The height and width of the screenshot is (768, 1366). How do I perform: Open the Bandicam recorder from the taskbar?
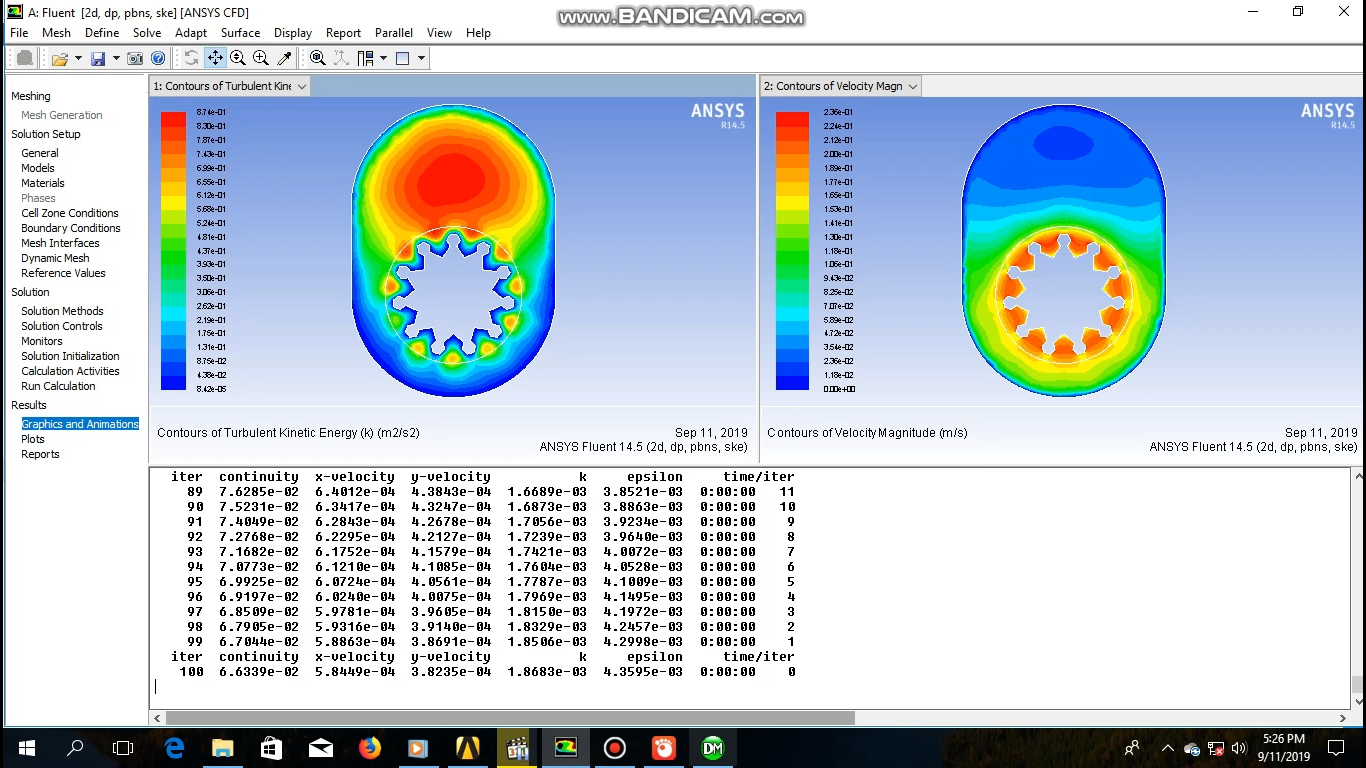614,747
